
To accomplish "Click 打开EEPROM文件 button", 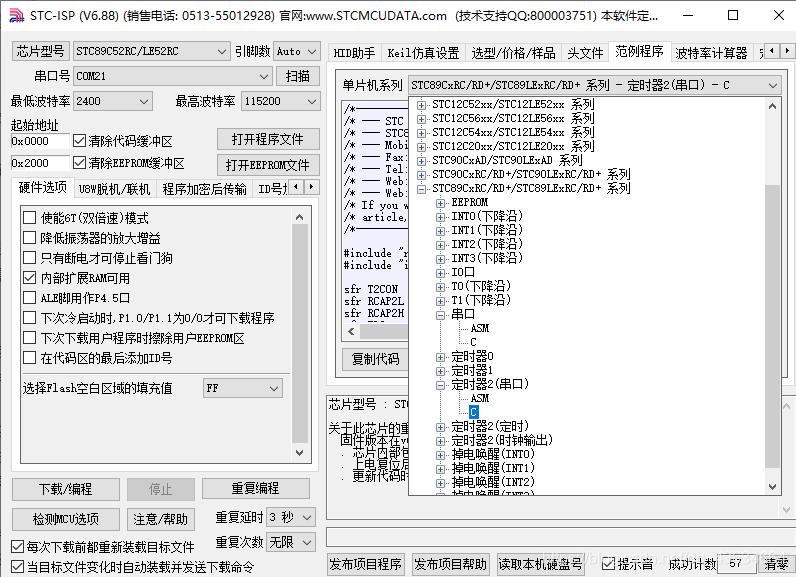I will tap(268, 165).
